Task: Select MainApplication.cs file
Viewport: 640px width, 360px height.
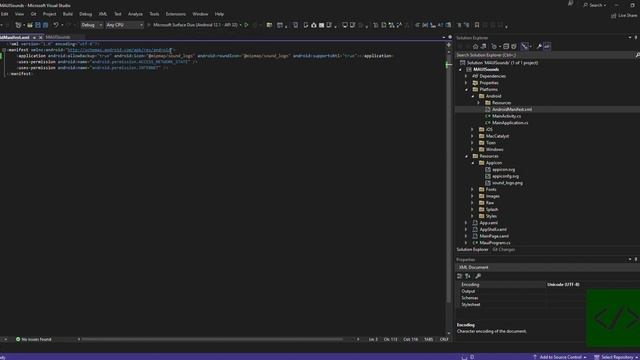Action: point(510,123)
